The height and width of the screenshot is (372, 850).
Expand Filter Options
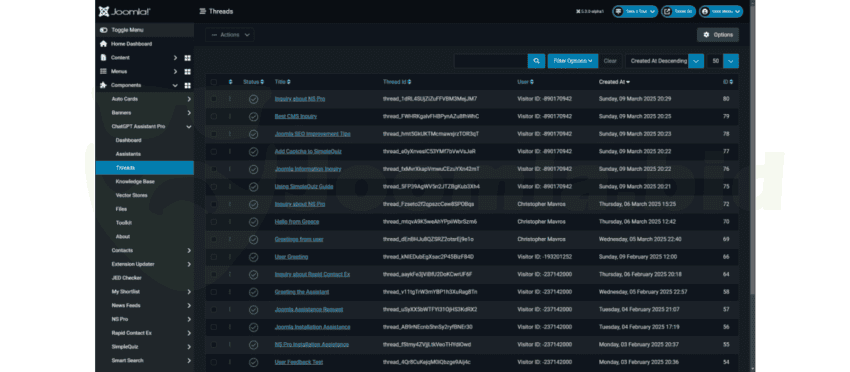(x=572, y=61)
